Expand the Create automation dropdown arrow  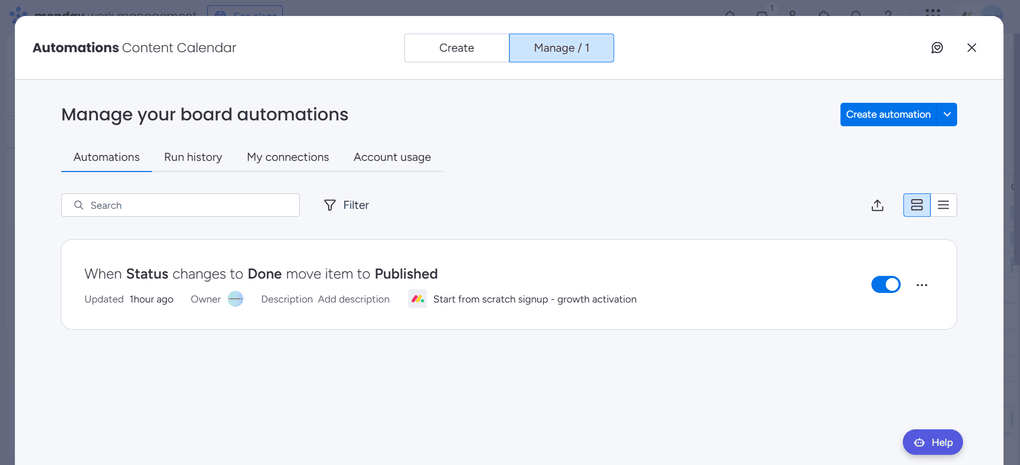tap(947, 114)
